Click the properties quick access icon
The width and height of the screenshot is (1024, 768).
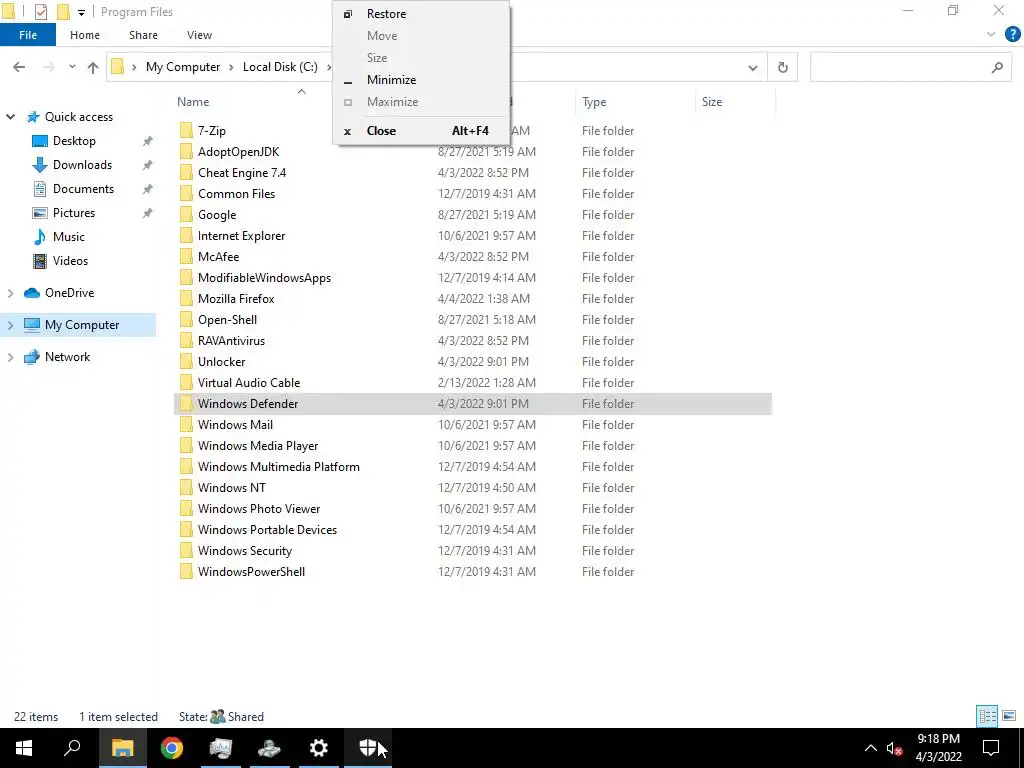click(40, 12)
